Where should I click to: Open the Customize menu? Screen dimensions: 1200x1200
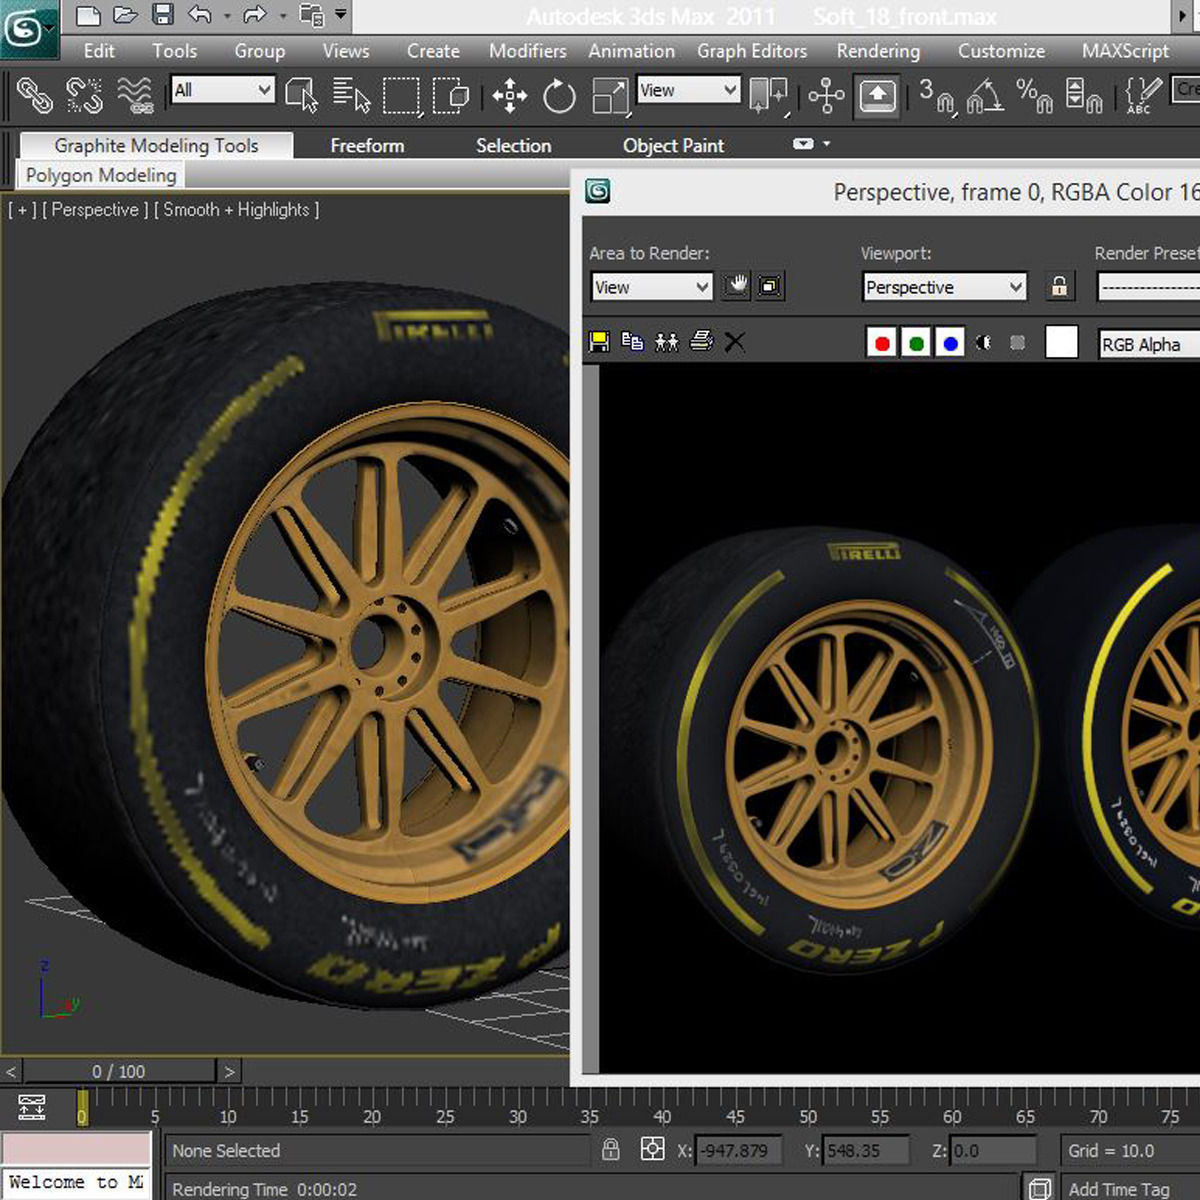1001,51
